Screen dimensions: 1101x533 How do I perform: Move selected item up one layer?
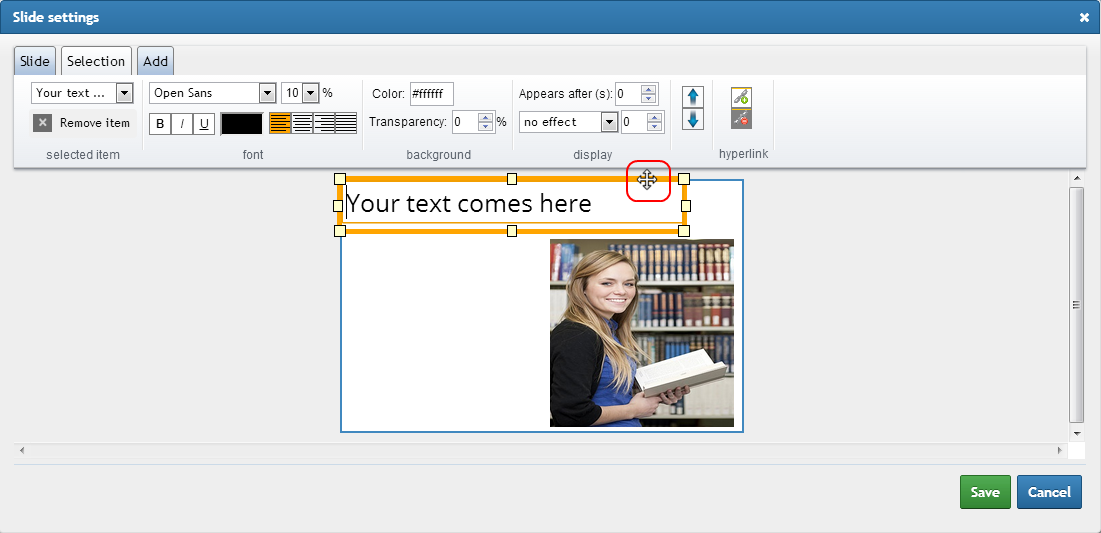(x=693, y=96)
